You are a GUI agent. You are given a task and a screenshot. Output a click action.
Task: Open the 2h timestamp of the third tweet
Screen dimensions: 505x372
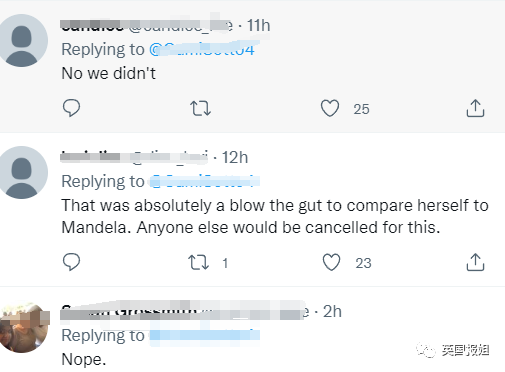click(332, 311)
